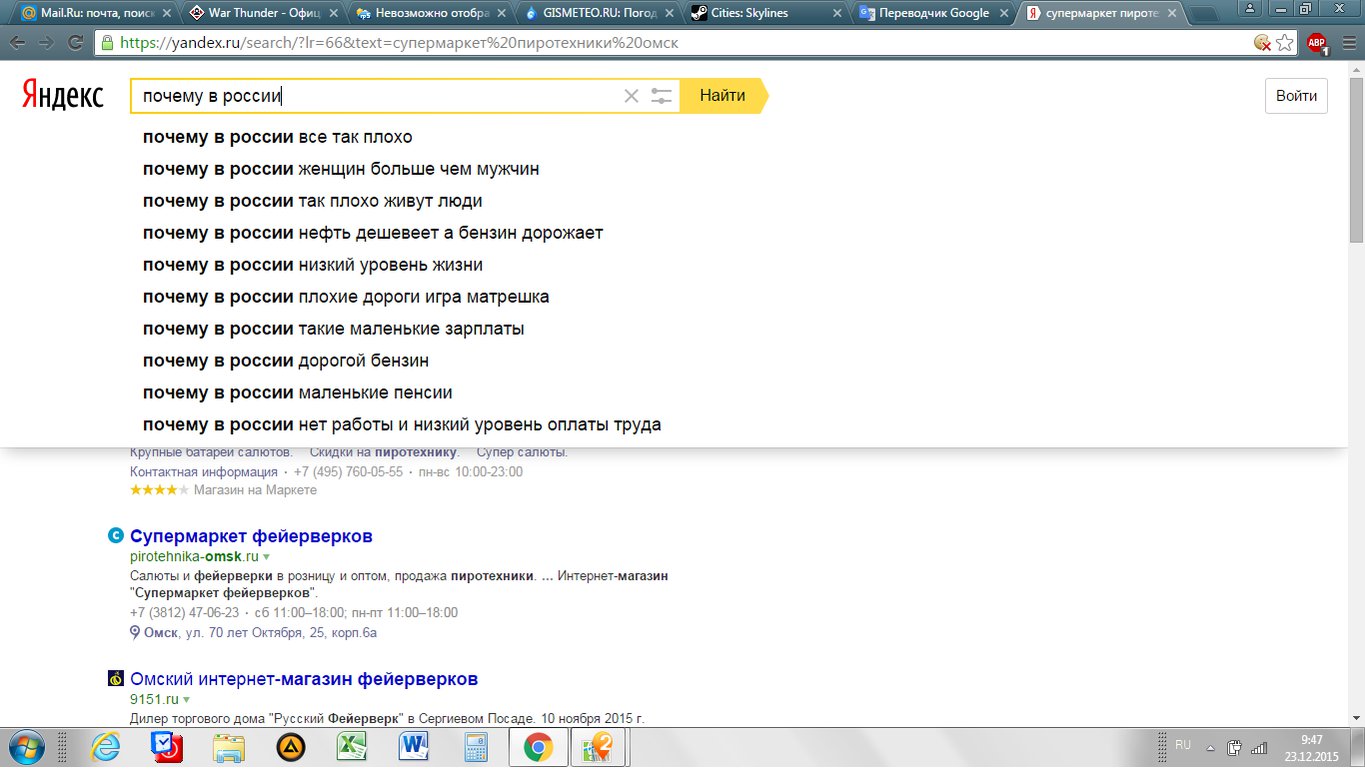Open Омский интернет-магазин фейерверков result
The image size is (1365, 769).
[x=304, y=679]
